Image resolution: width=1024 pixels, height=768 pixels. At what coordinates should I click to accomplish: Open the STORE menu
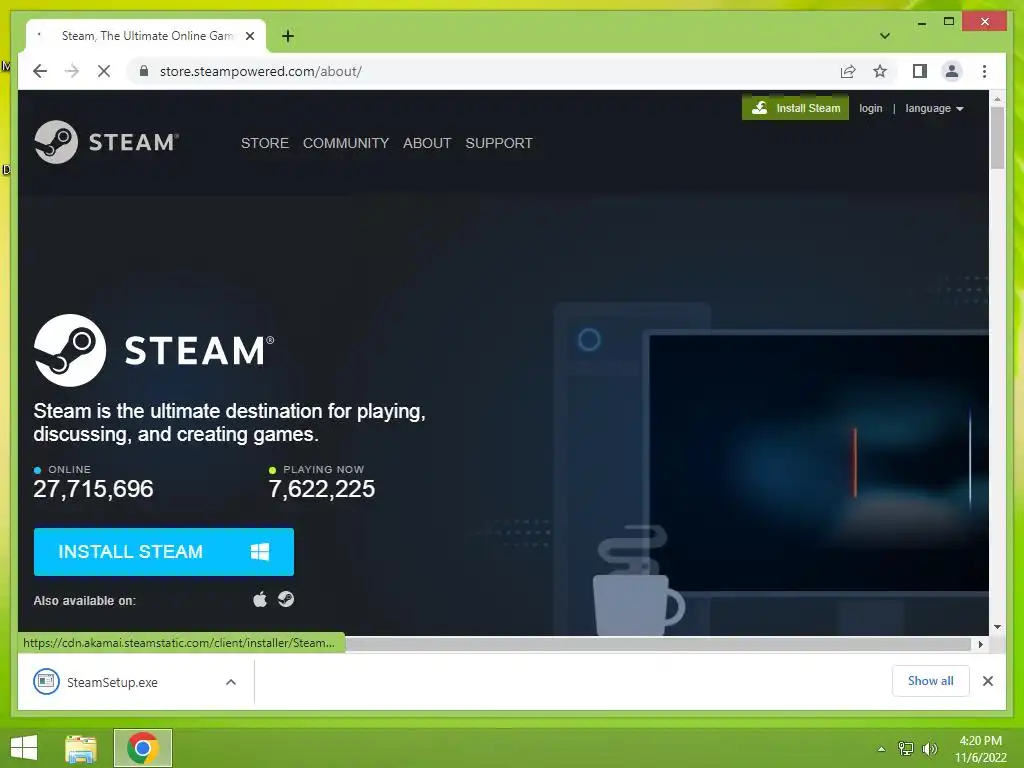(x=264, y=143)
